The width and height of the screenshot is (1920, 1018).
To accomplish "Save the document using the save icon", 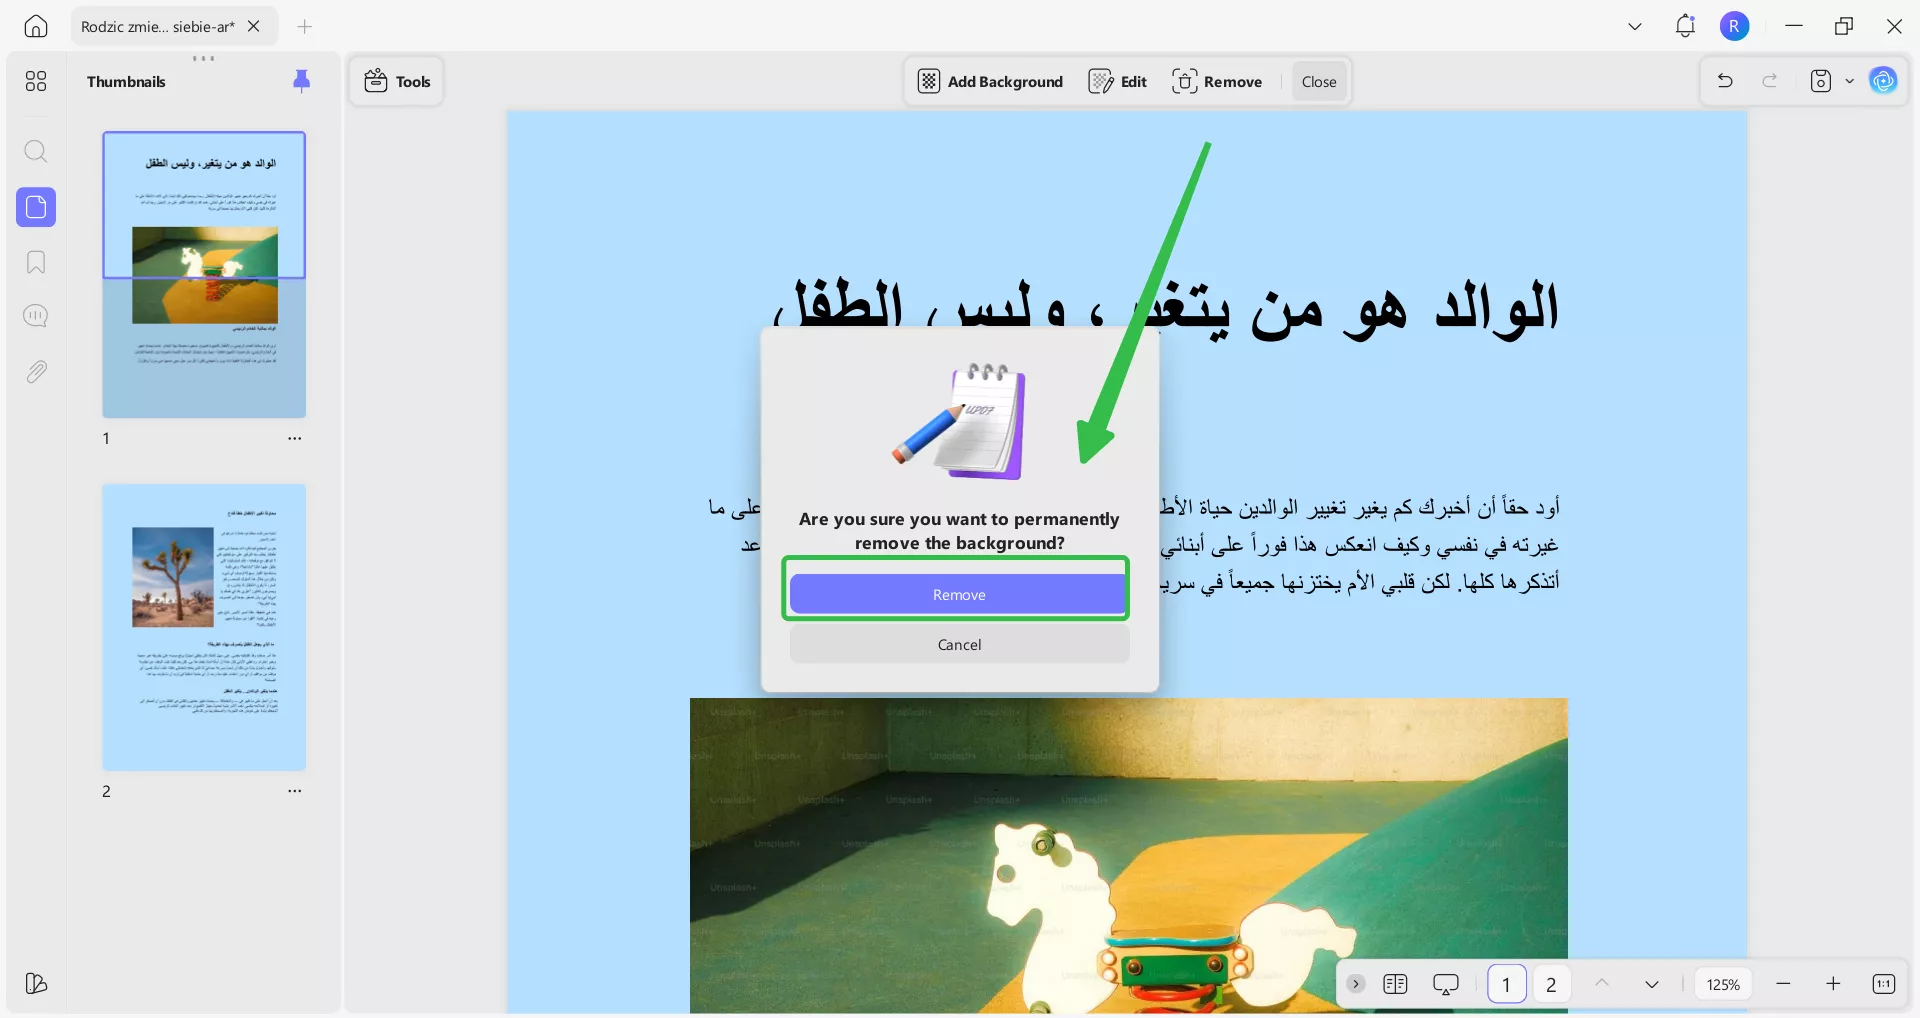I will tap(1821, 81).
